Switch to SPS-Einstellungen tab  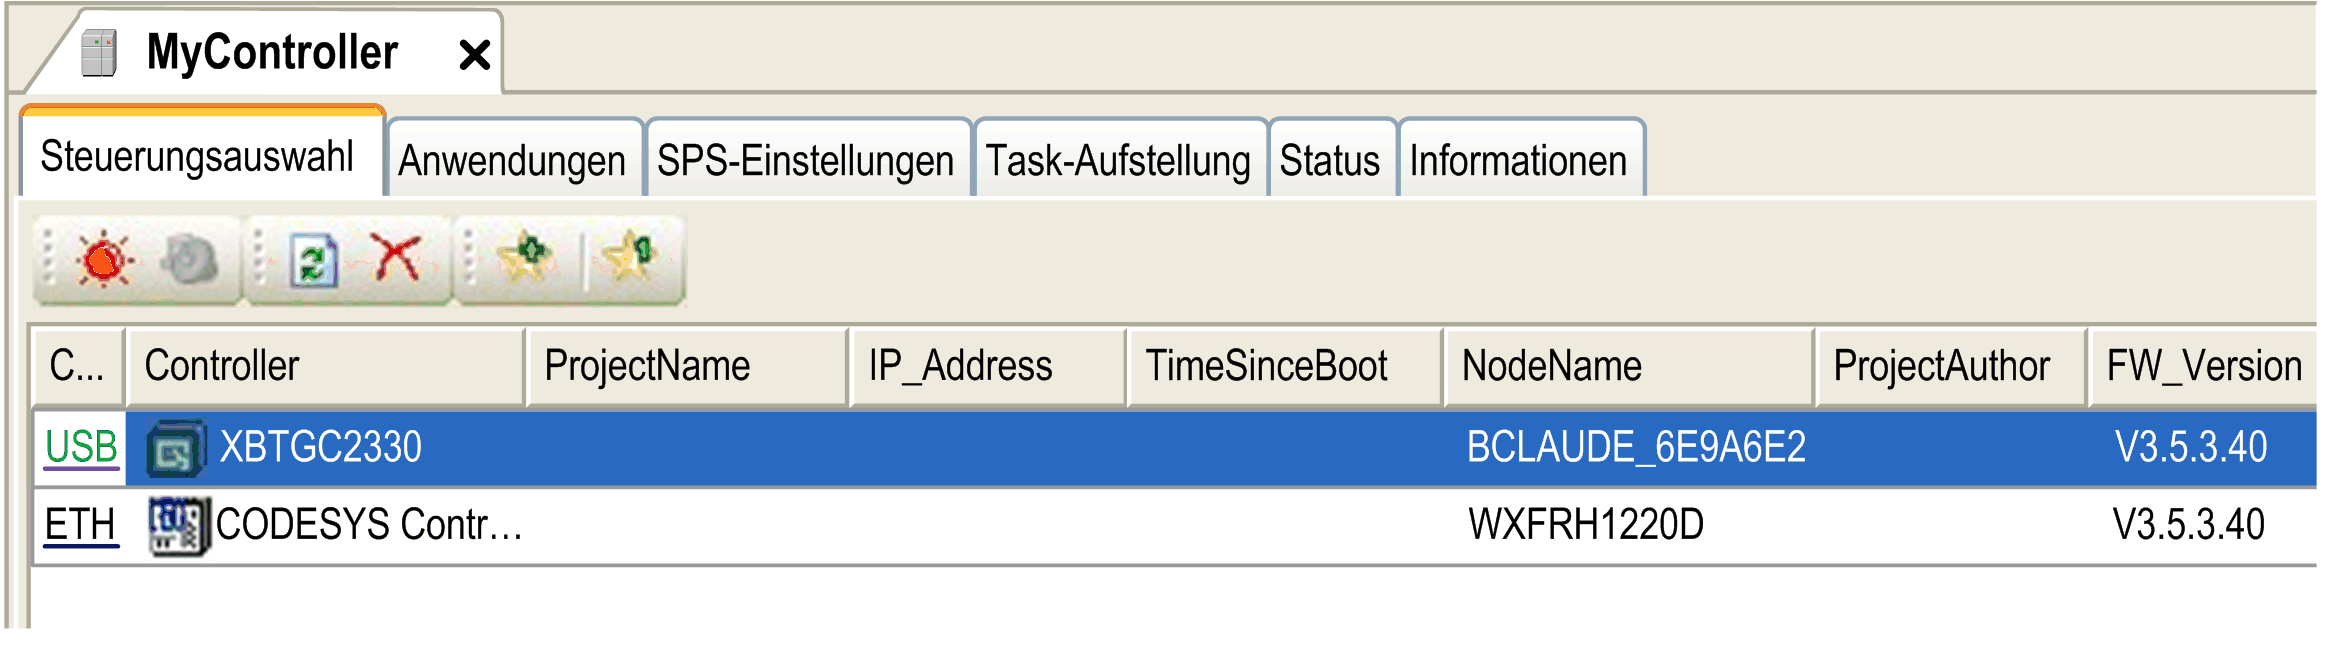(x=806, y=160)
